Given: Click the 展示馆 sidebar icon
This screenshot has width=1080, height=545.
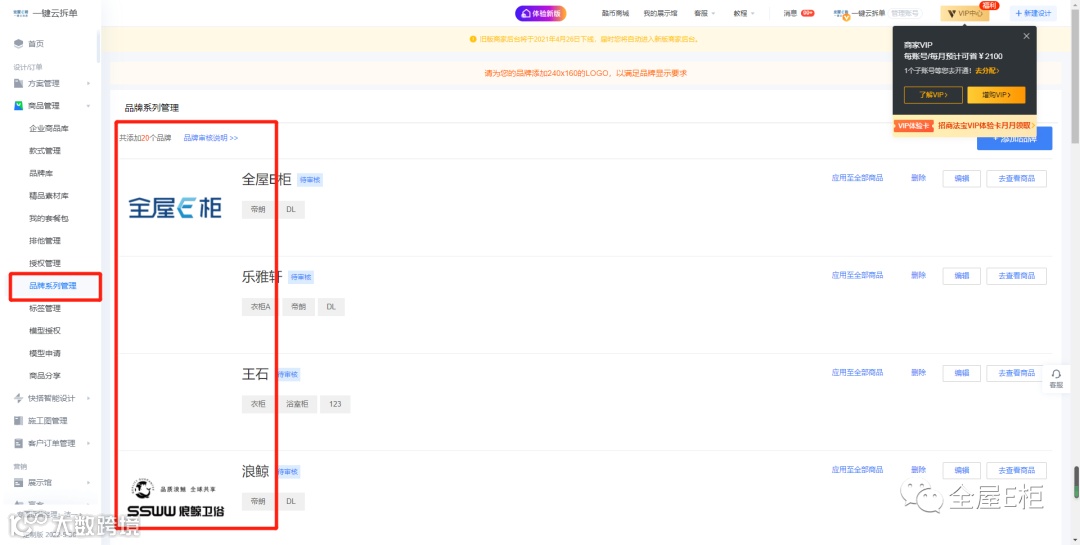Looking at the screenshot, I should coord(19,483).
